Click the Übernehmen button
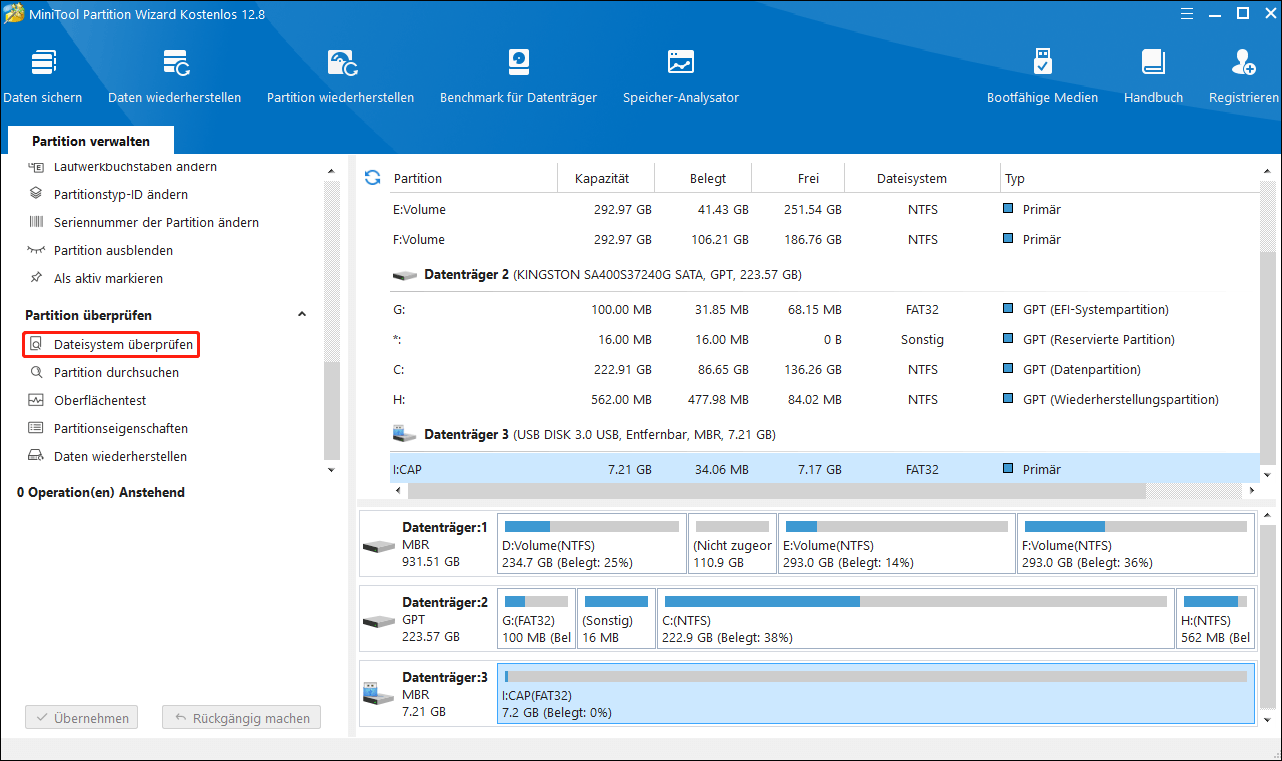Screen dimensions: 1282x761 click(x=81, y=718)
